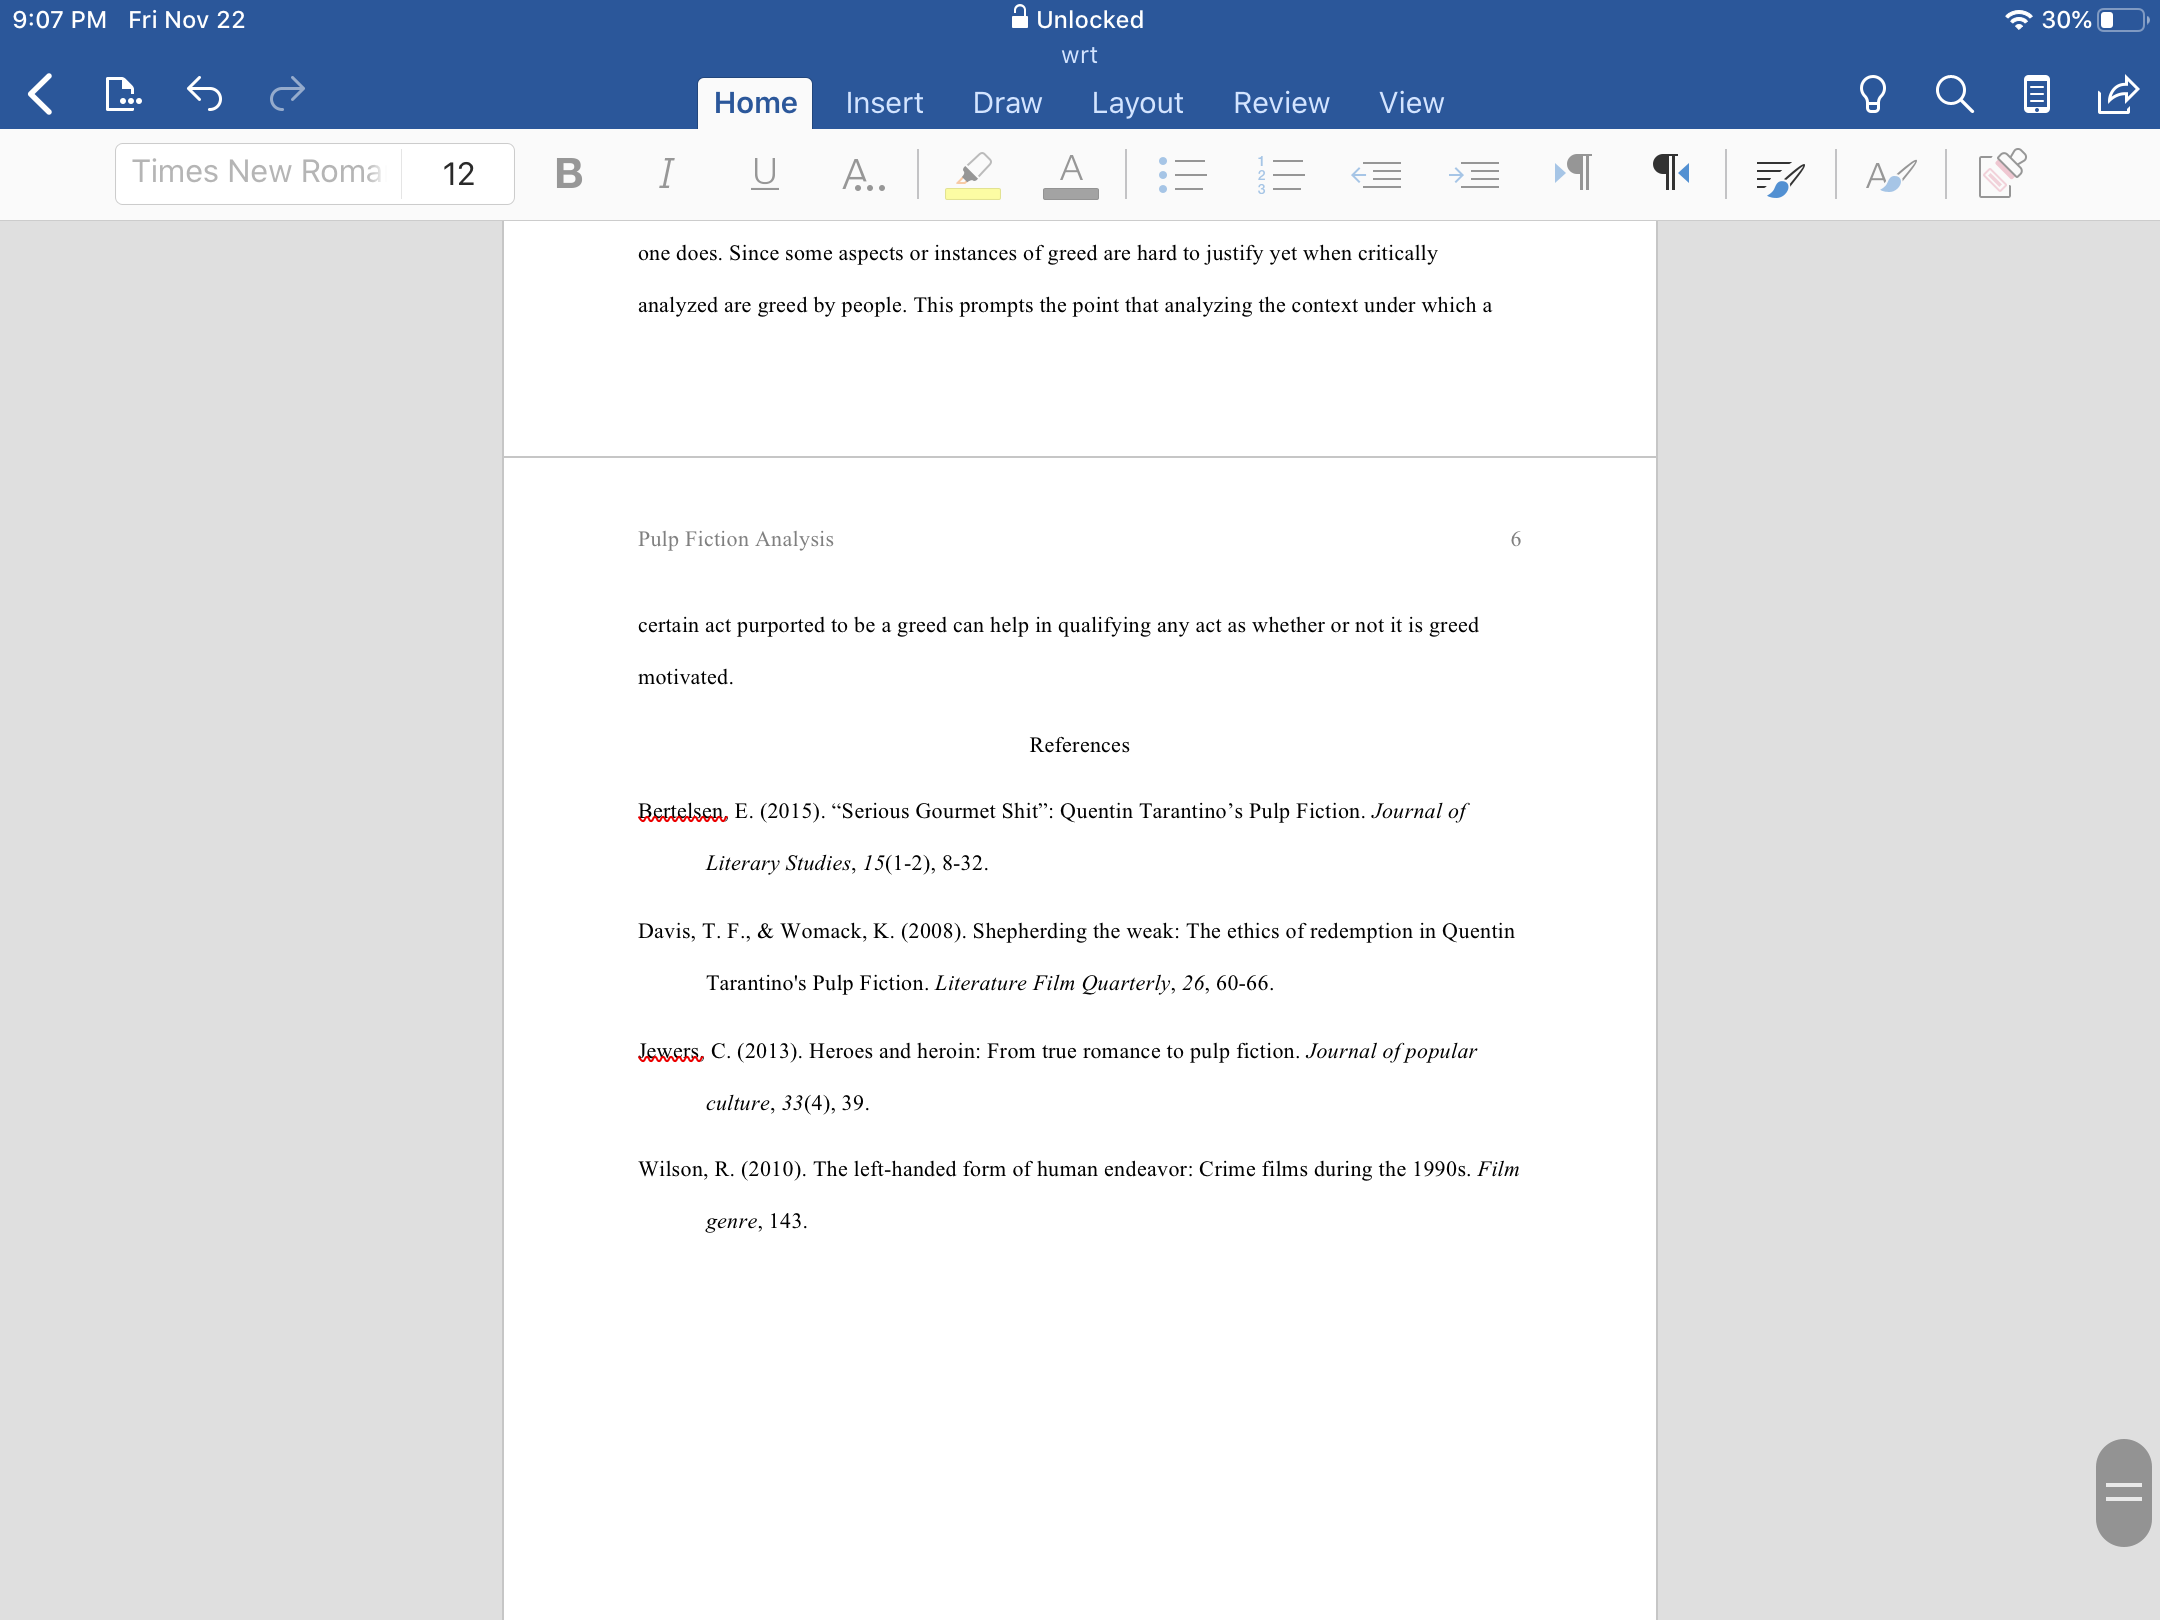Viewport: 2160px width, 1620px height.
Task: Open the Tell Me lightbulb help
Action: [x=1872, y=95]
